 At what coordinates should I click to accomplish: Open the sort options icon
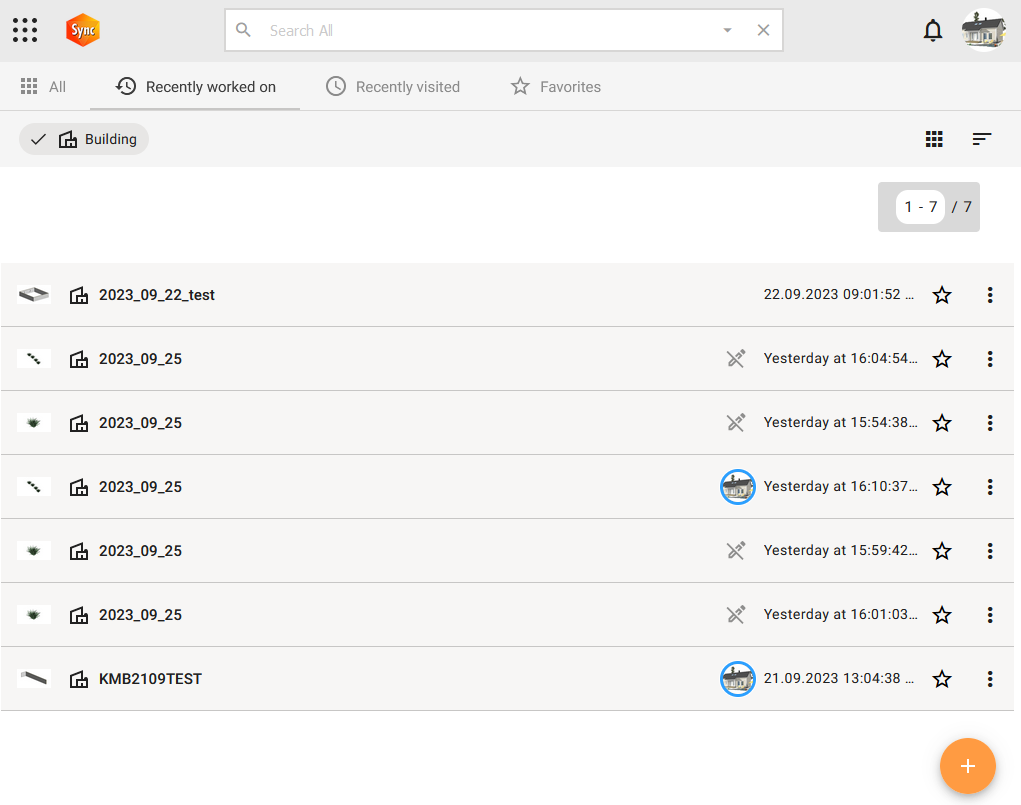(982, 139)
